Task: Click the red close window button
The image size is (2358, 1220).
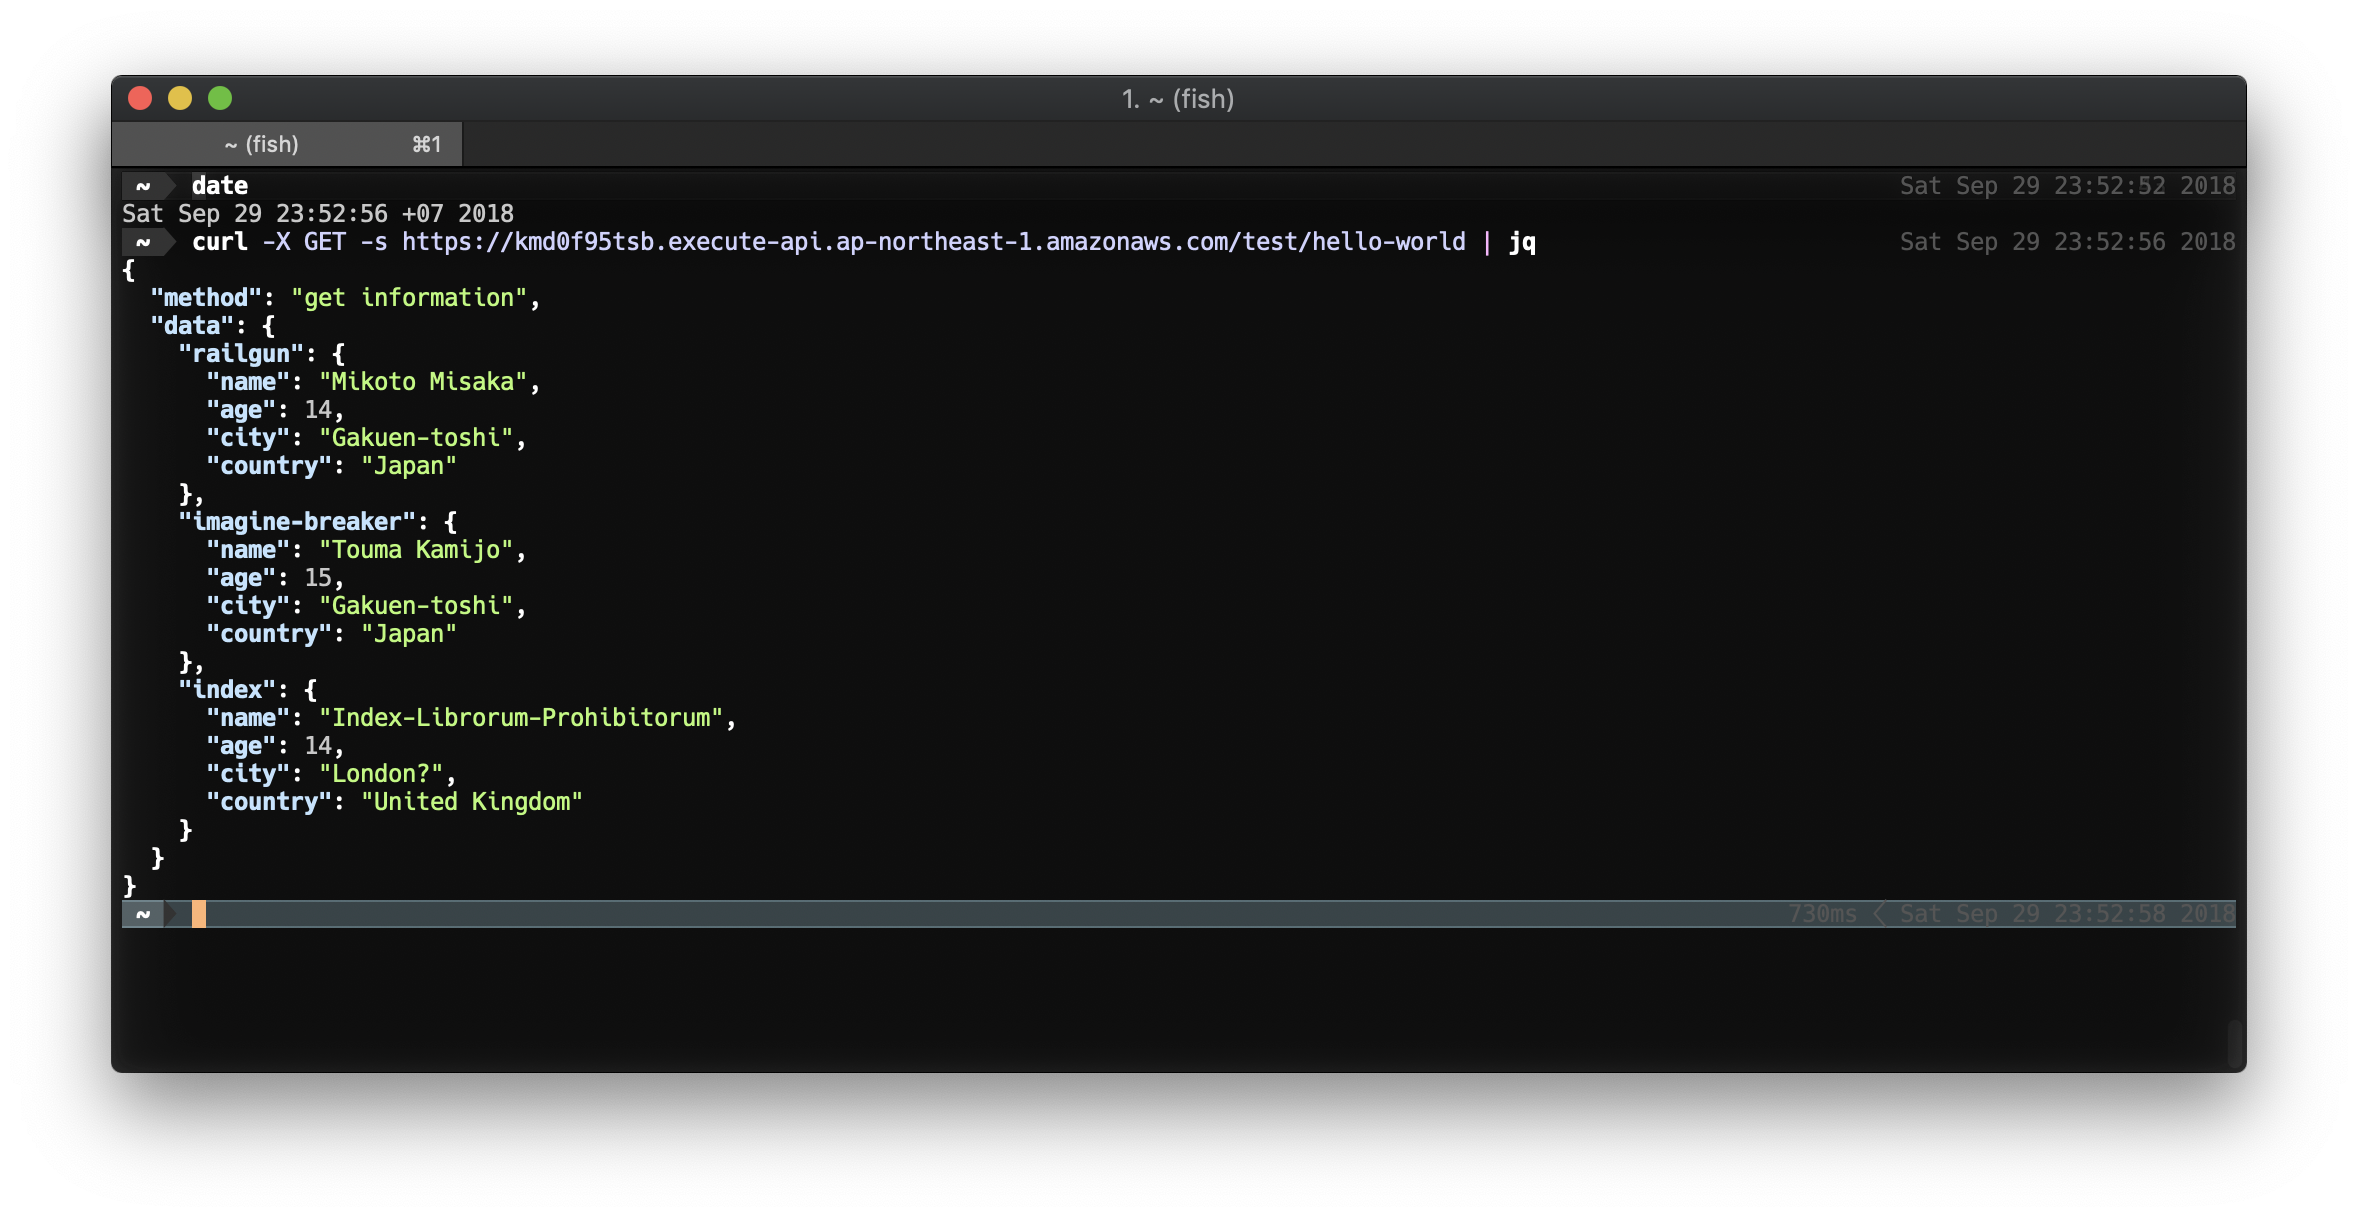Action: pyautogui.click(x=140, y=98)
